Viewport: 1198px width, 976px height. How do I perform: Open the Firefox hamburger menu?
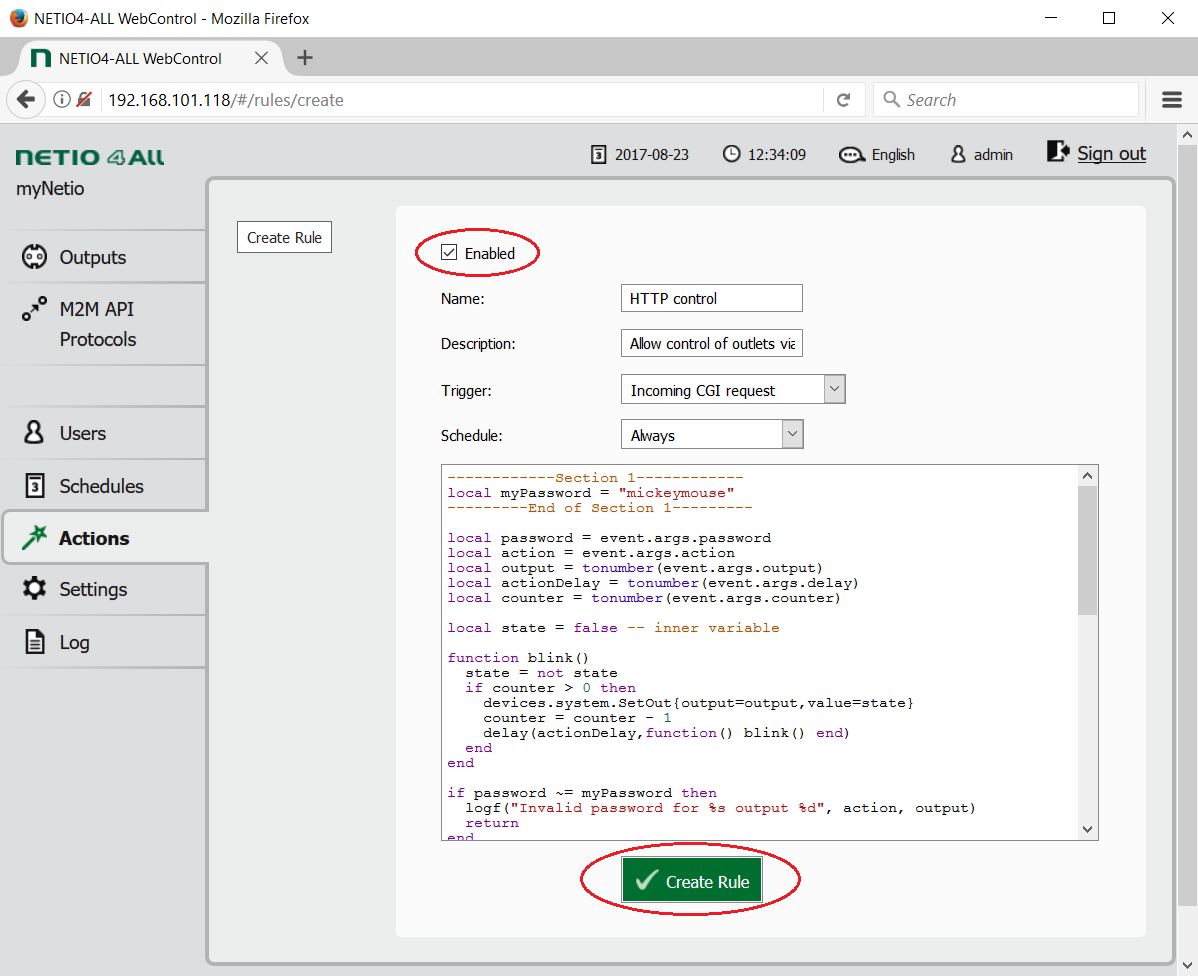(1172, 100)
